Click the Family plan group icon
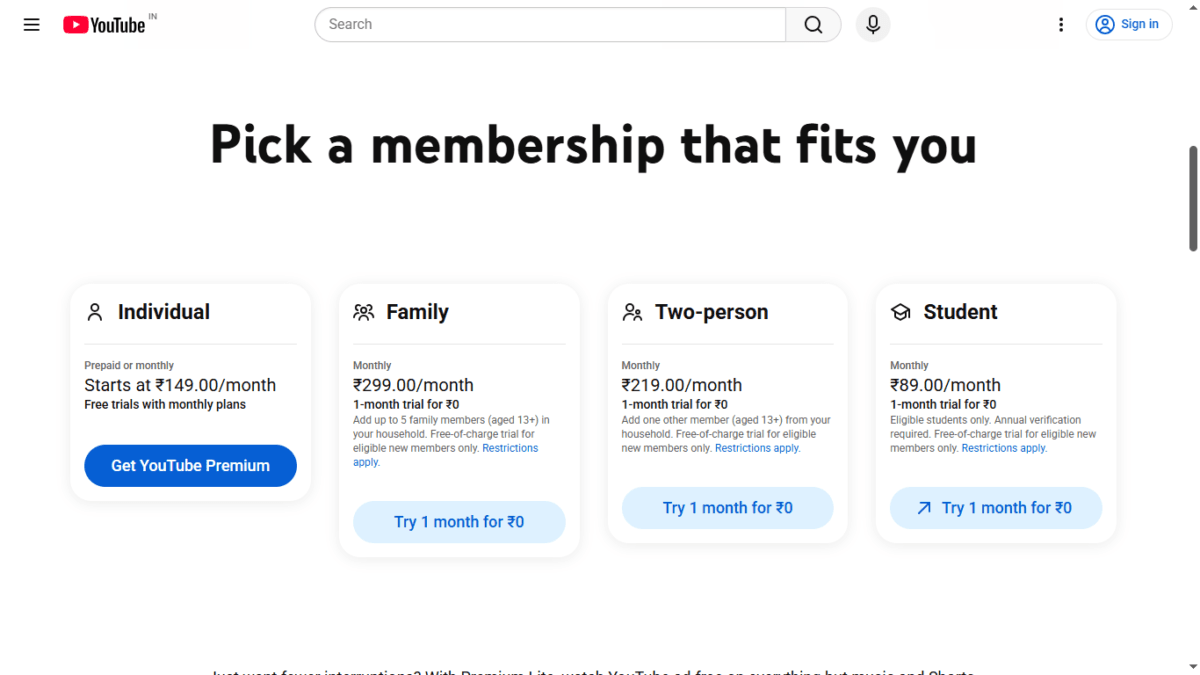The image size is (1200, 675). click(363, 311)
